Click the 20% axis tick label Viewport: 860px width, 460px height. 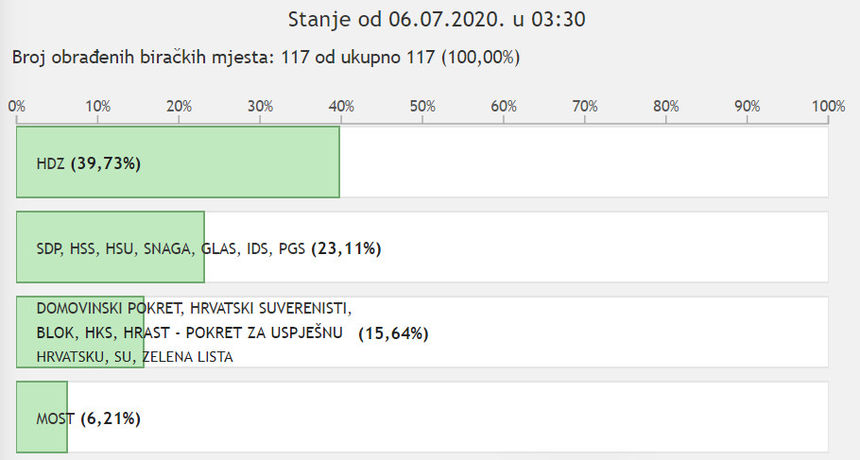pyautogui.click(x=179, y=106)
